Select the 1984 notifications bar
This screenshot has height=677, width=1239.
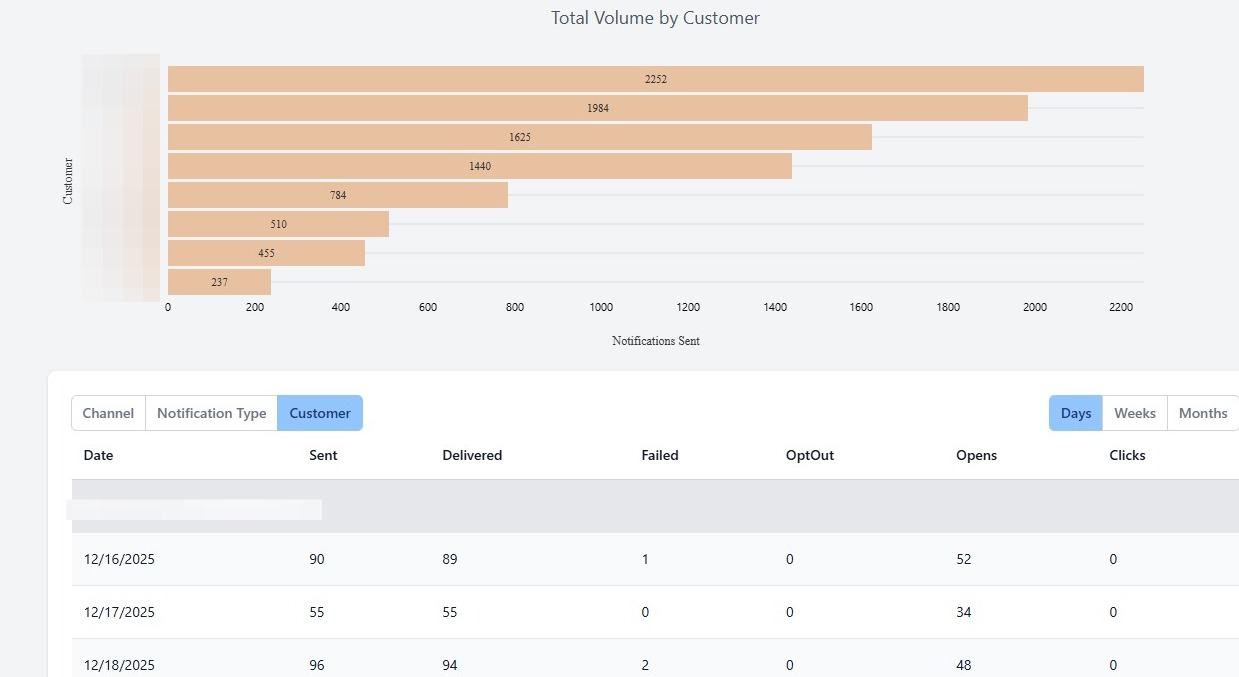[x=597, y=108]
